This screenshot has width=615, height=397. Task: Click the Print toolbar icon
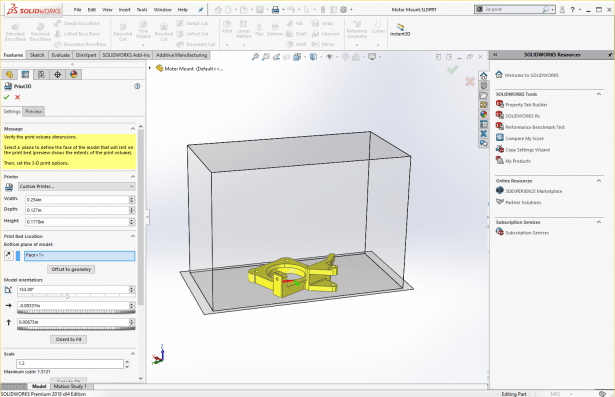pyautogui.click(x=275, y=9)
